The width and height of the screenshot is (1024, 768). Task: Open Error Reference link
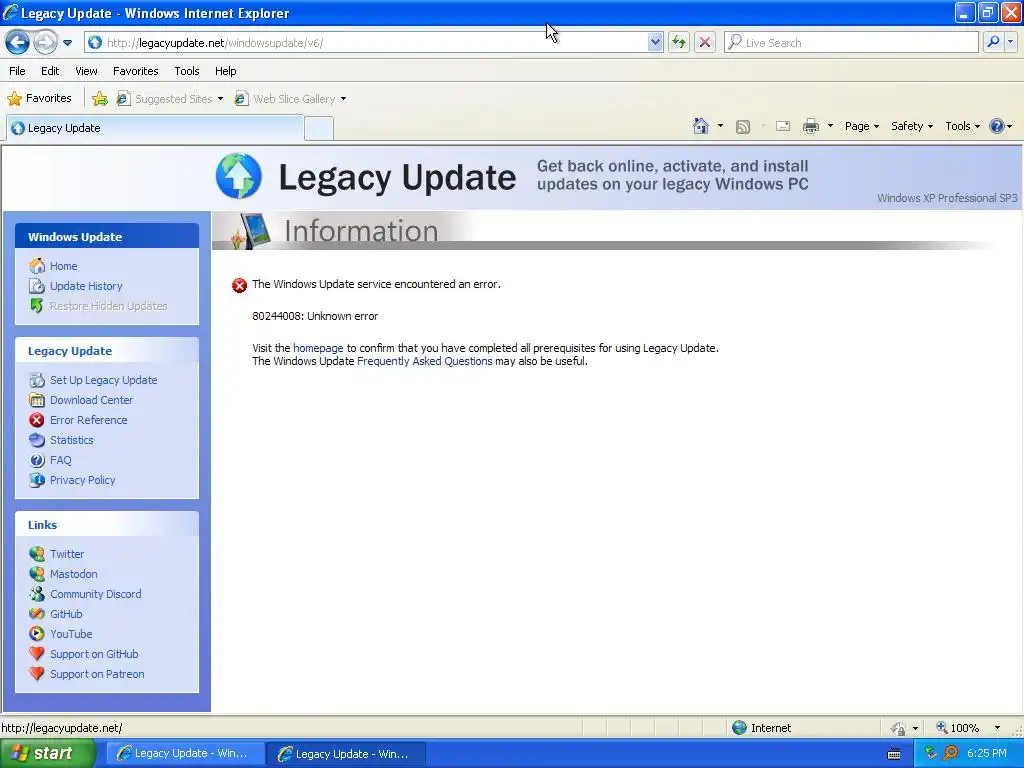pos(89,420)
